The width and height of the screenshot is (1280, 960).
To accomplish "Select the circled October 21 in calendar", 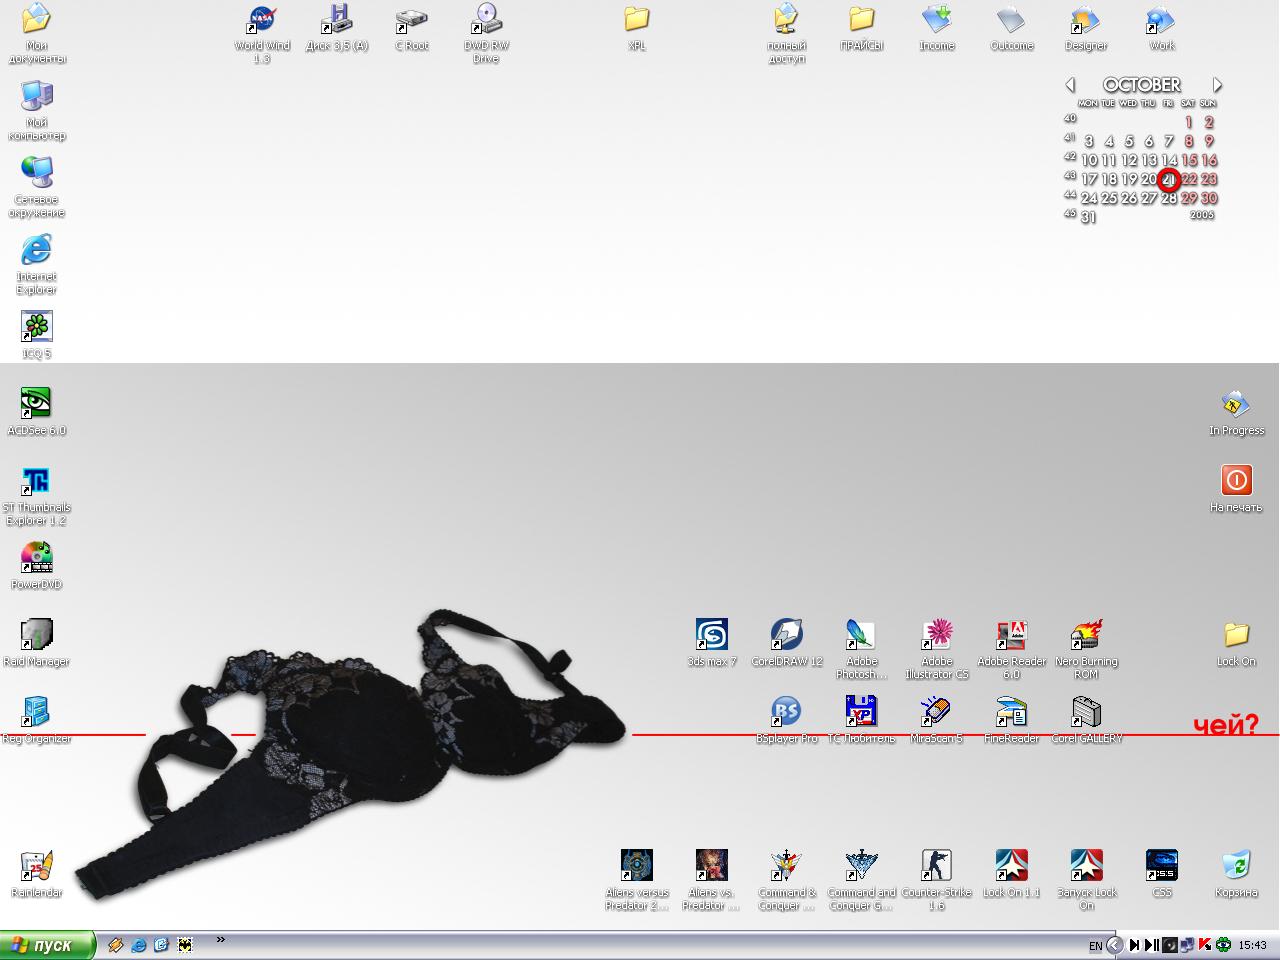I will coord(1168,180).
